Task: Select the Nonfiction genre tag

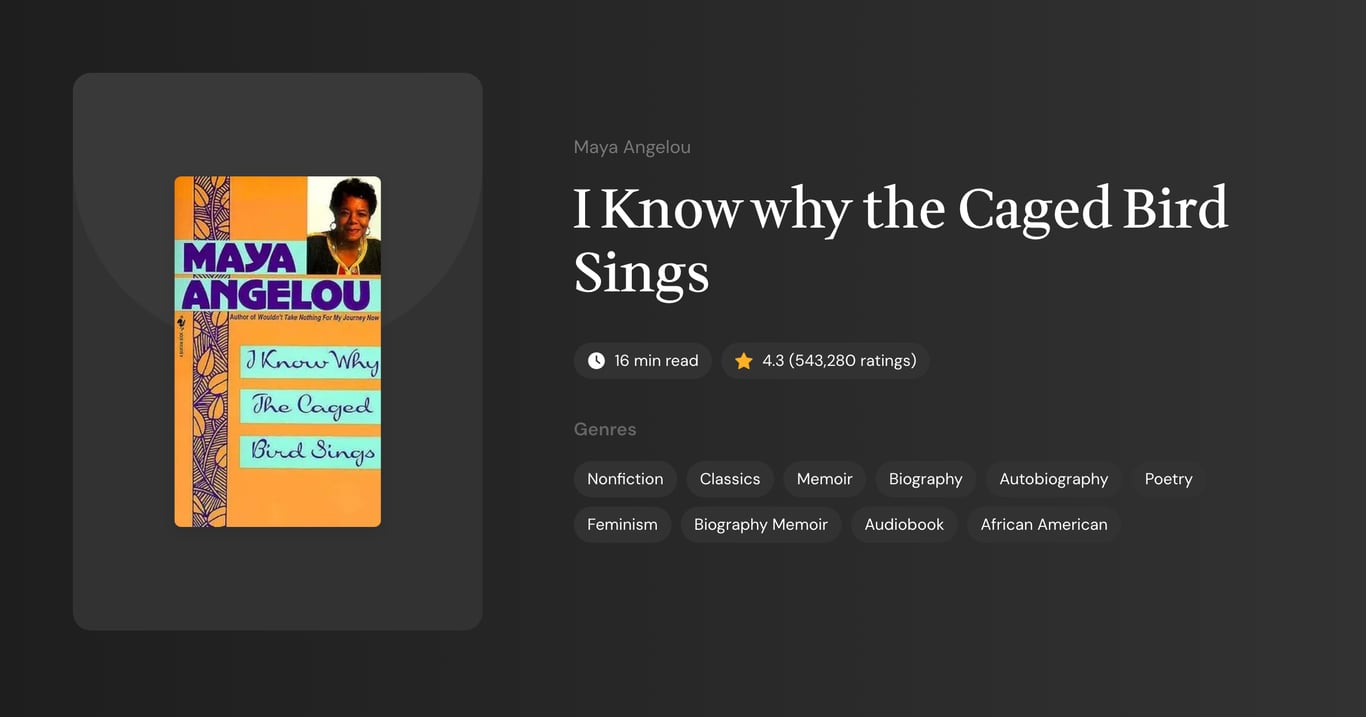Action: [625, 479]
